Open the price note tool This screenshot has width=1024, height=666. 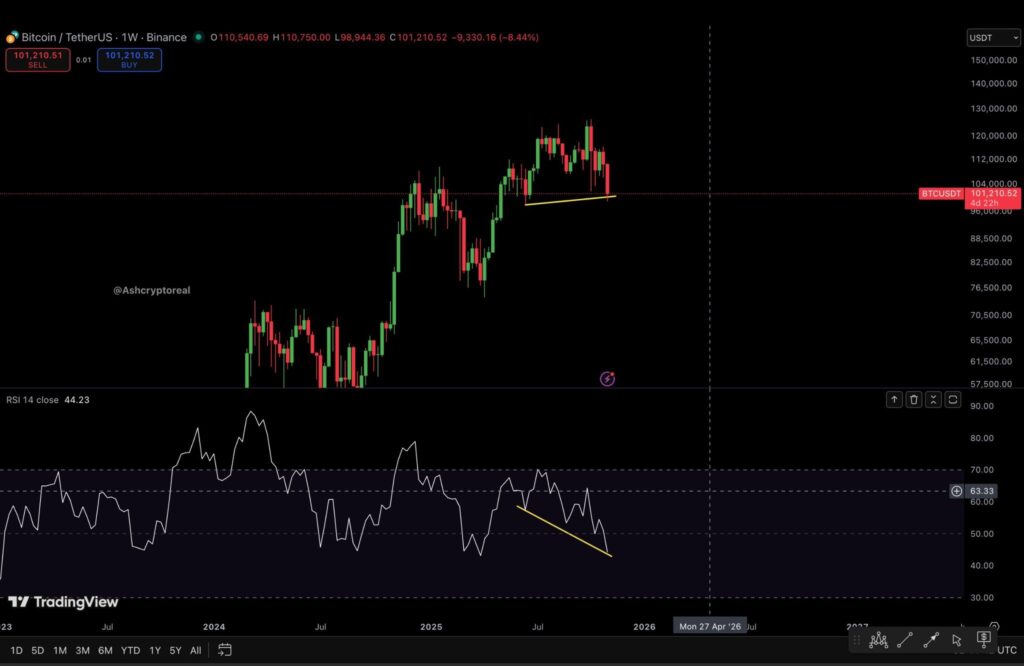[982, 640]
